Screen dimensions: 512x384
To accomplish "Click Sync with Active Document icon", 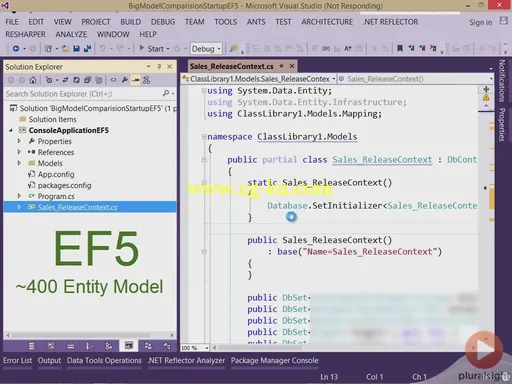I will click(65, 80).
